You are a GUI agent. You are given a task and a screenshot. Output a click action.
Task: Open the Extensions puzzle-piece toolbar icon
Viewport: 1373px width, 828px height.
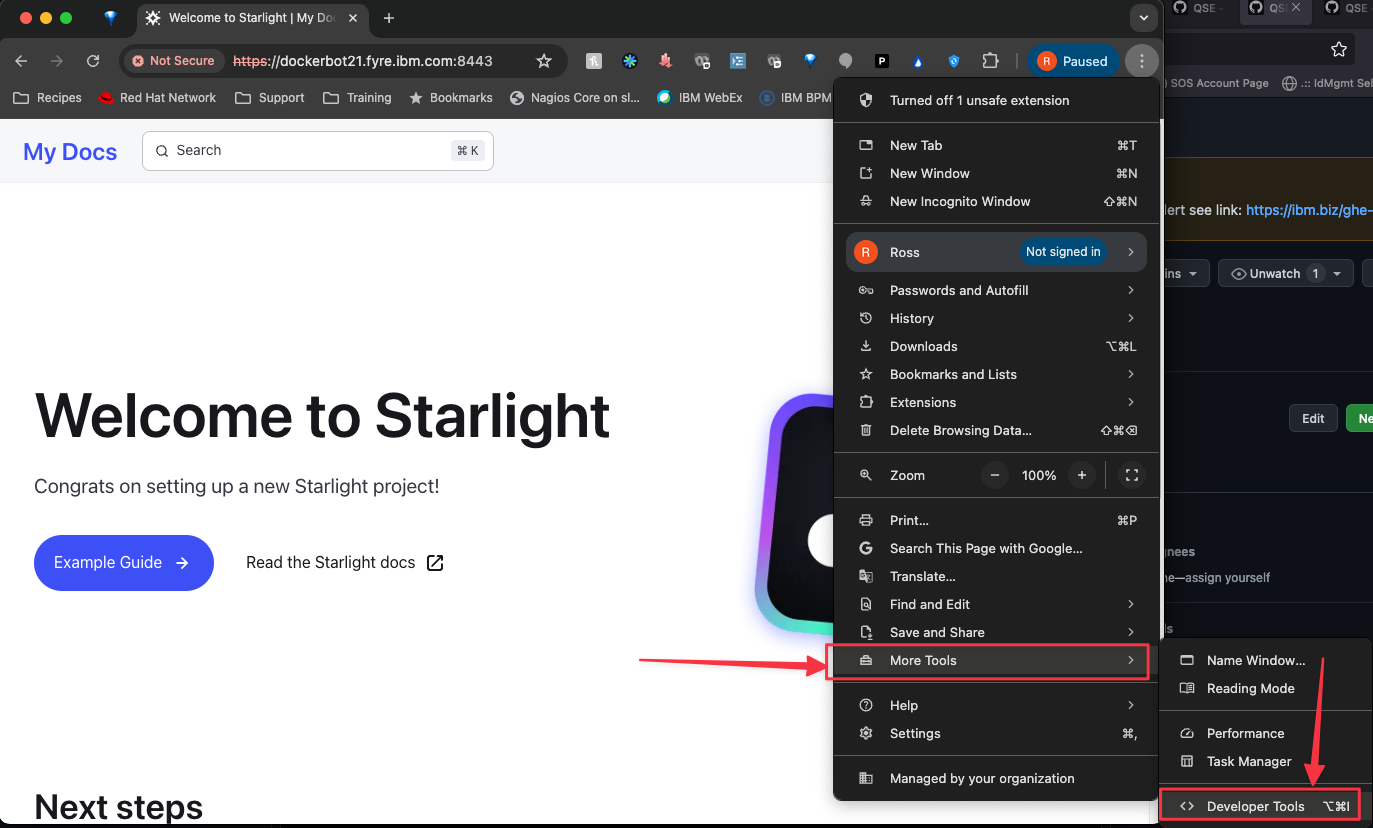click(990, 61)
